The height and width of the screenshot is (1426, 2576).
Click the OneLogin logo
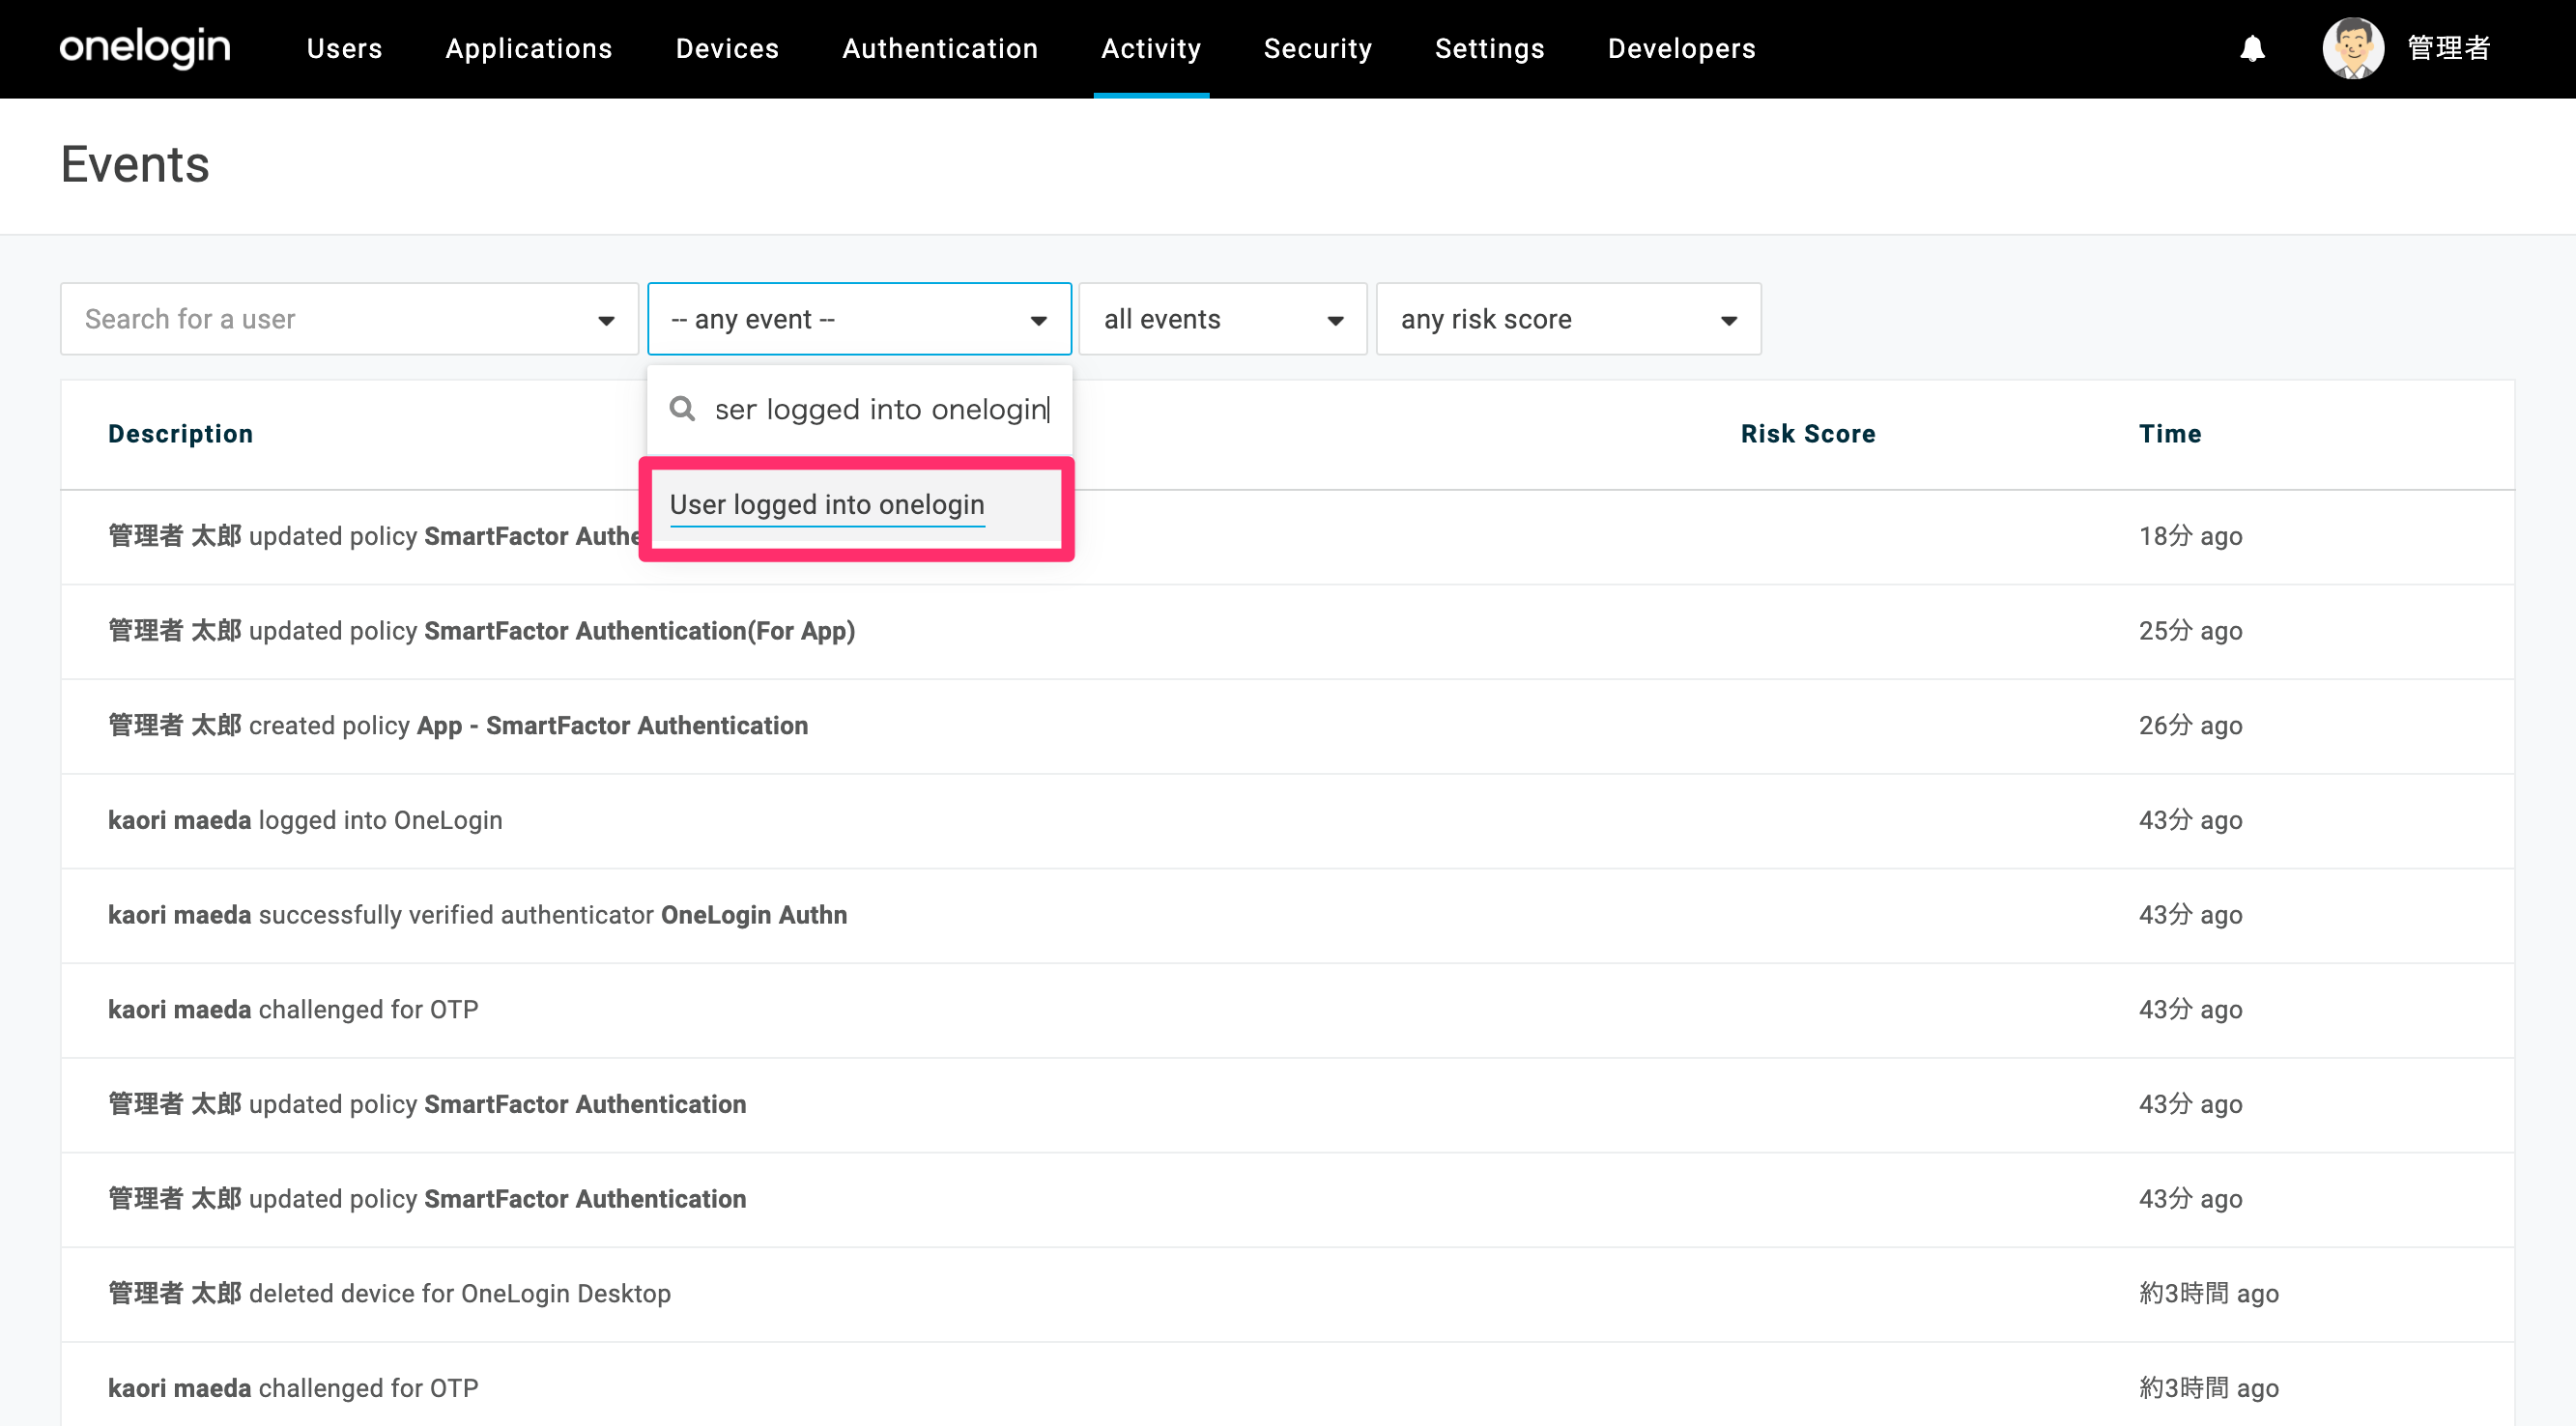pyautogui.click(x=145, y=48)
